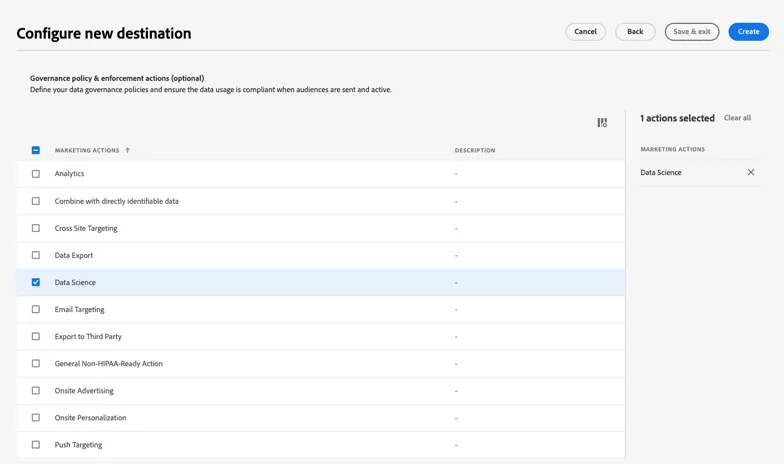Click the Cancel button
The image size is (784, 464).
[x=586, y=32]
